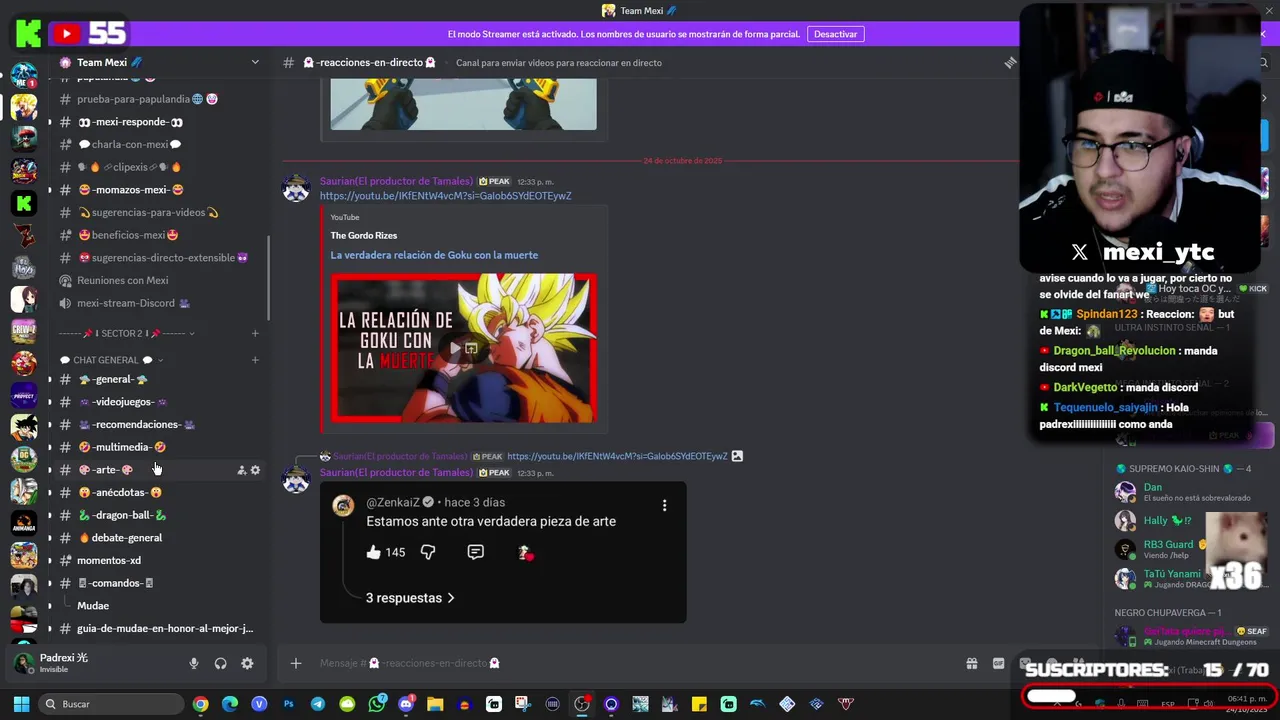Click the Windows taskbar Buscar search box
The image size is (1280, 720).
tap(112, 704)
